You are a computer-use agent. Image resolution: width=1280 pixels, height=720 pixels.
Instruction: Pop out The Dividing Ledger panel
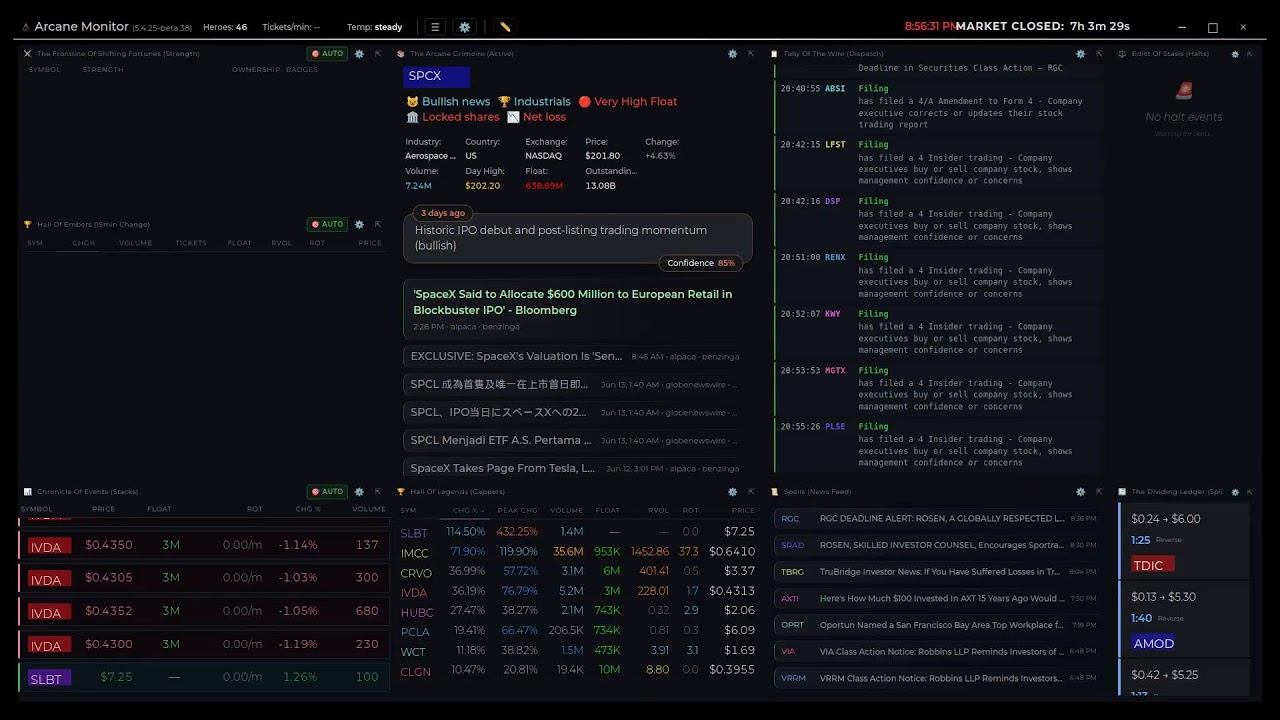(1251, 492)
